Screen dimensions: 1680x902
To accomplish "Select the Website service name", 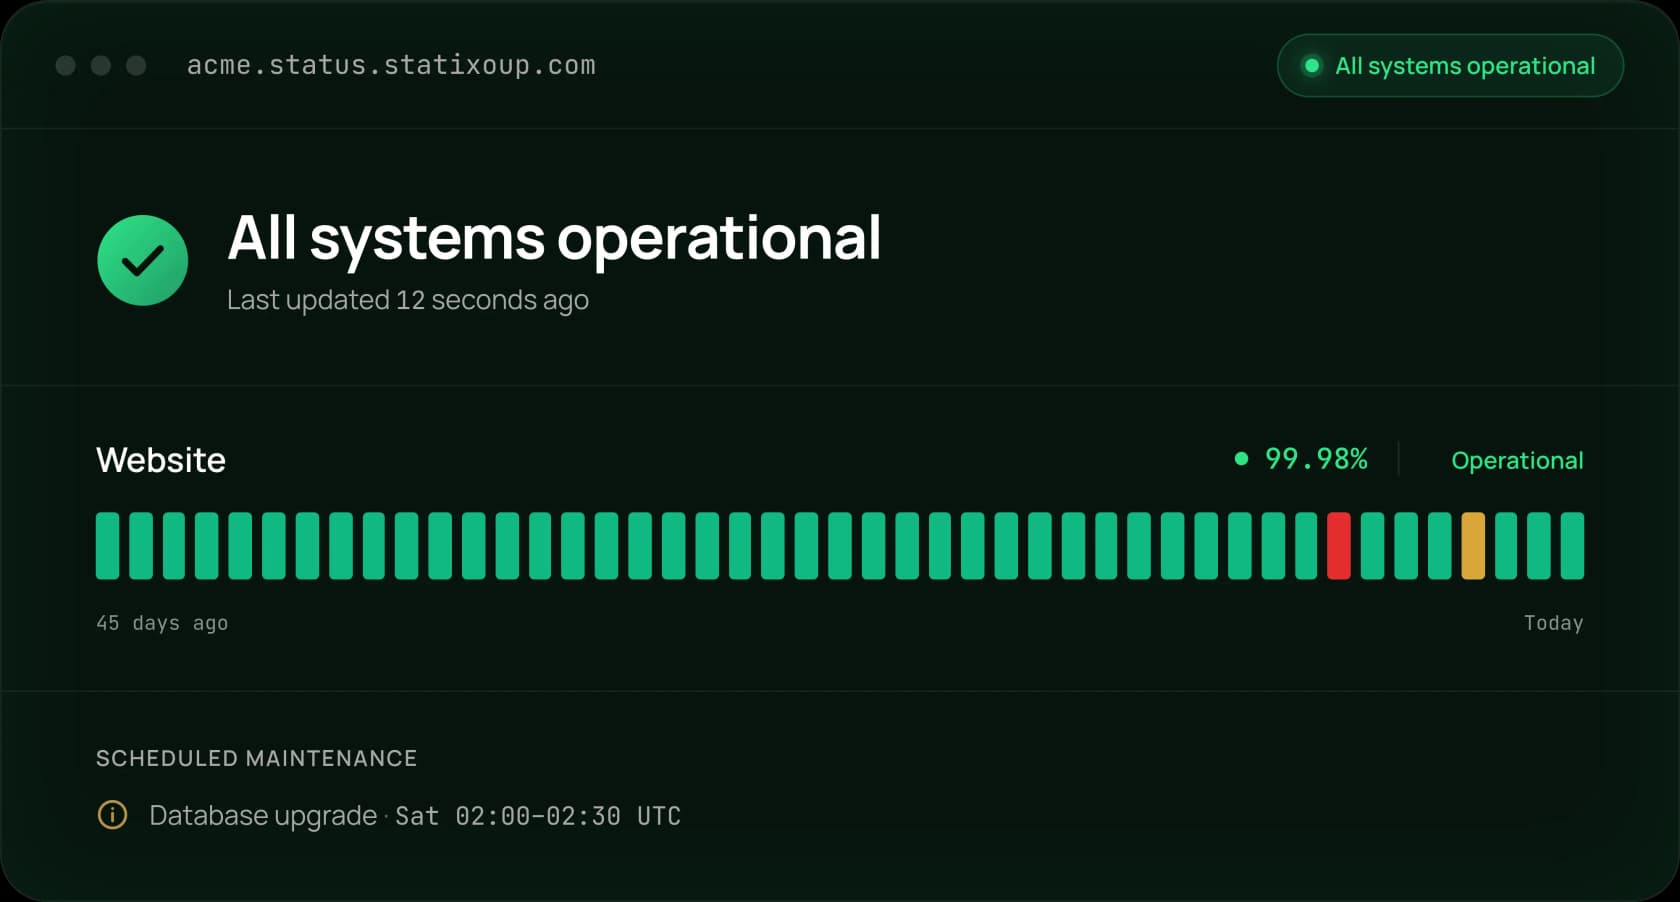I will 161,460.
